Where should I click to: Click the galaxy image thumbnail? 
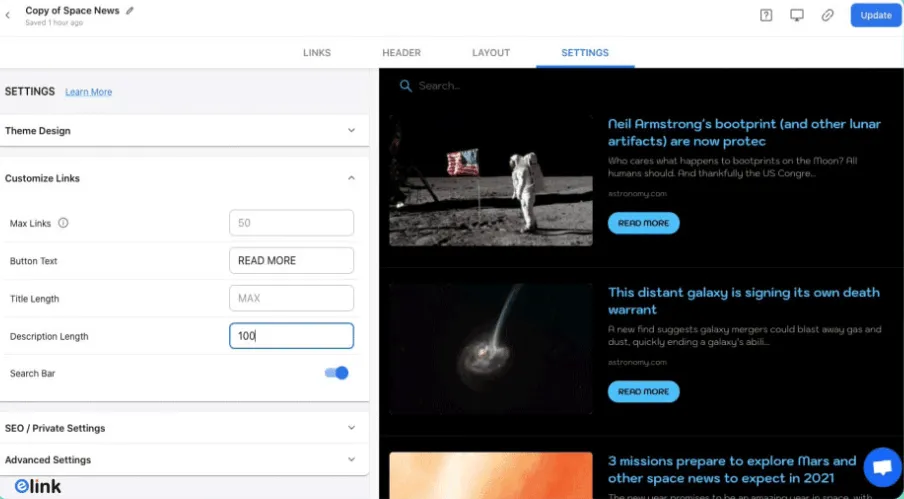point(491,349)
